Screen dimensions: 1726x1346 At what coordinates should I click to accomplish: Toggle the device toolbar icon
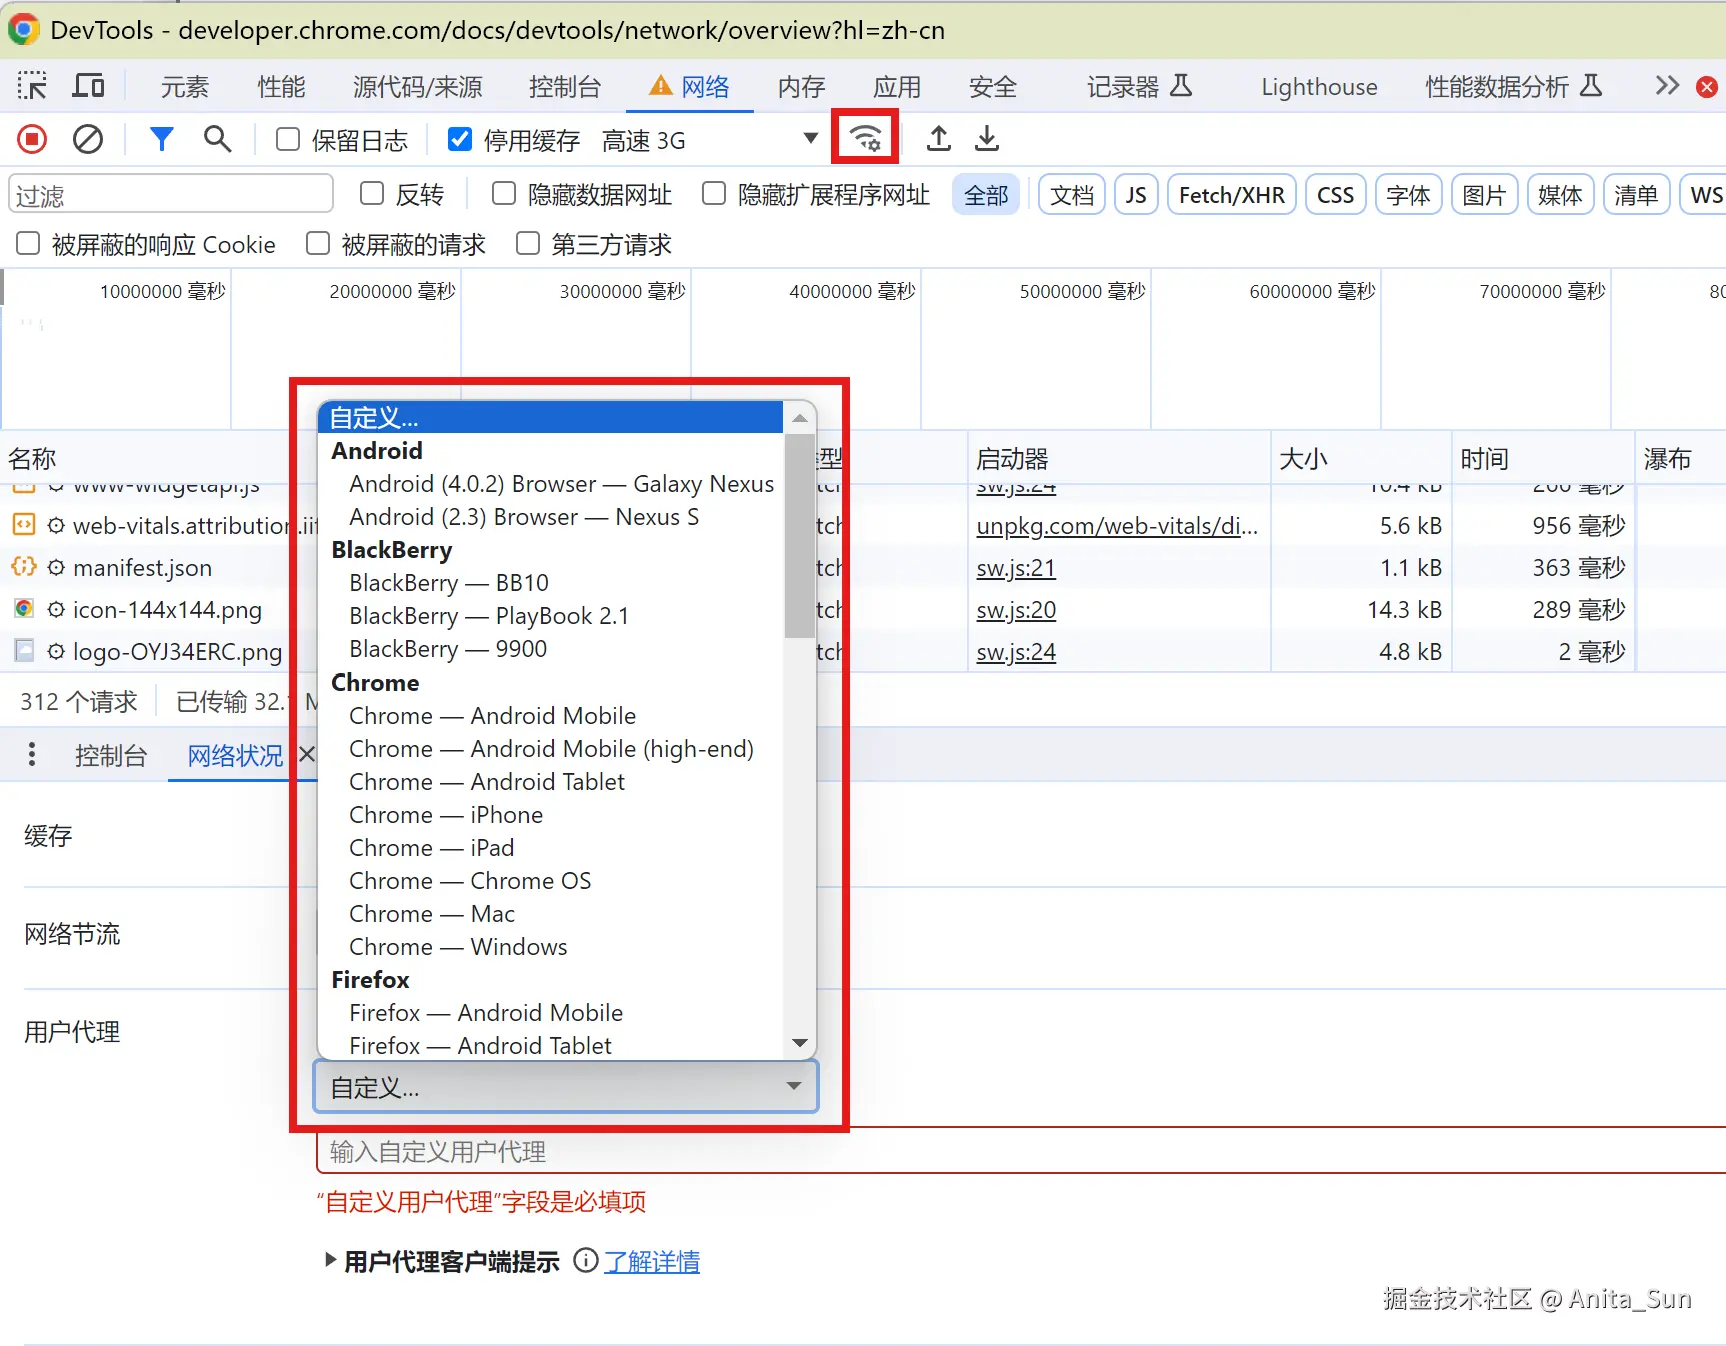pyautogui.click(x=88, y=87)
